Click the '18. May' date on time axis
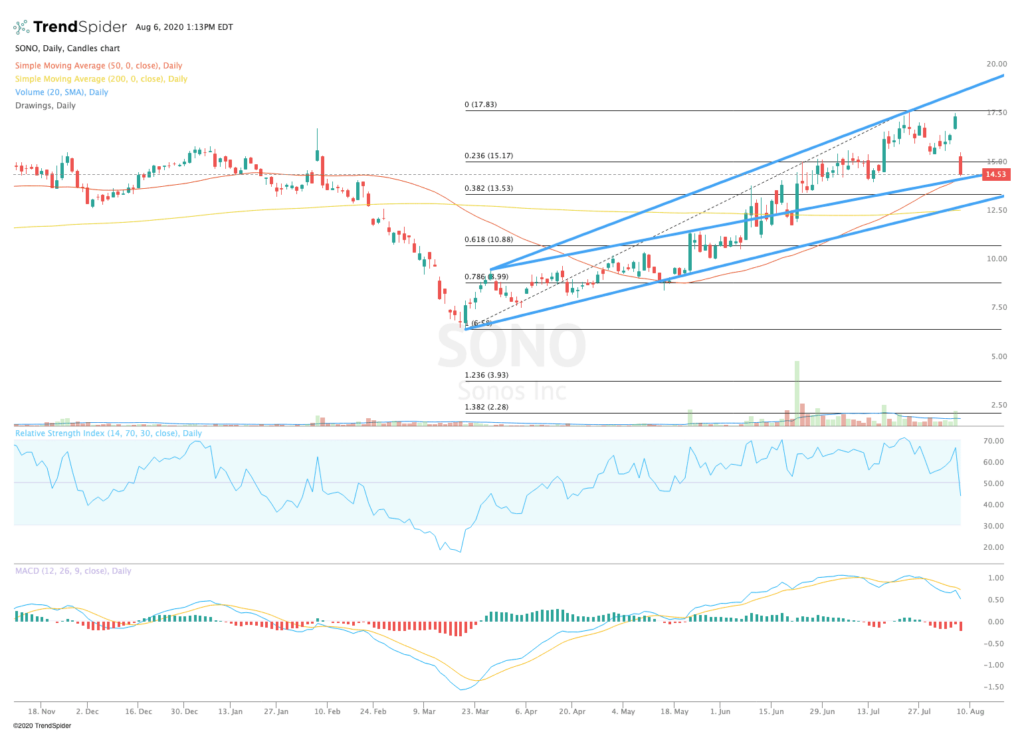Screen dimensions: 1024x732 [x=674, y=711]
